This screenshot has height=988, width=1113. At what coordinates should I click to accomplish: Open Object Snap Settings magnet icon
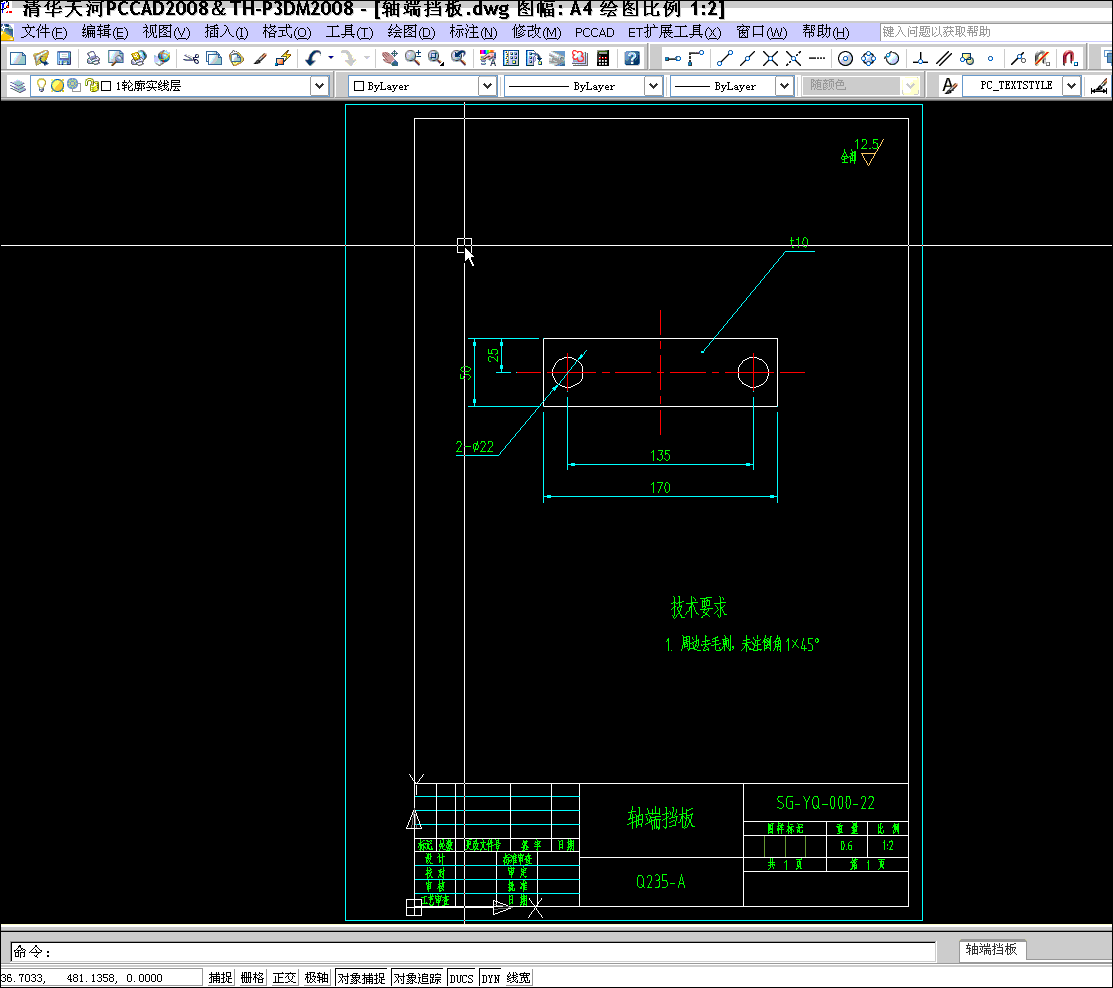[x=1070, y=58]
